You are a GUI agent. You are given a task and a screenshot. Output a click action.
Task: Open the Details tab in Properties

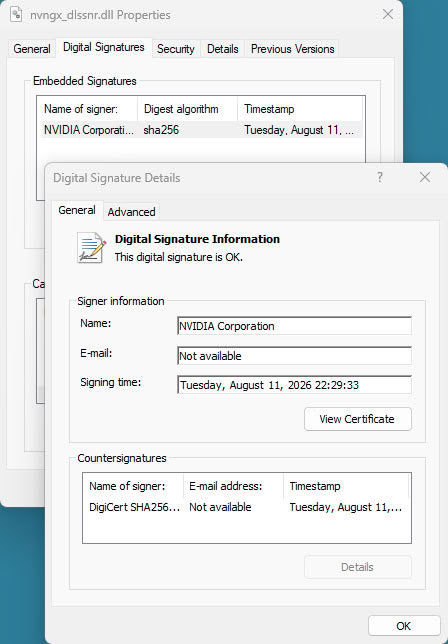[x=223, y=49]
